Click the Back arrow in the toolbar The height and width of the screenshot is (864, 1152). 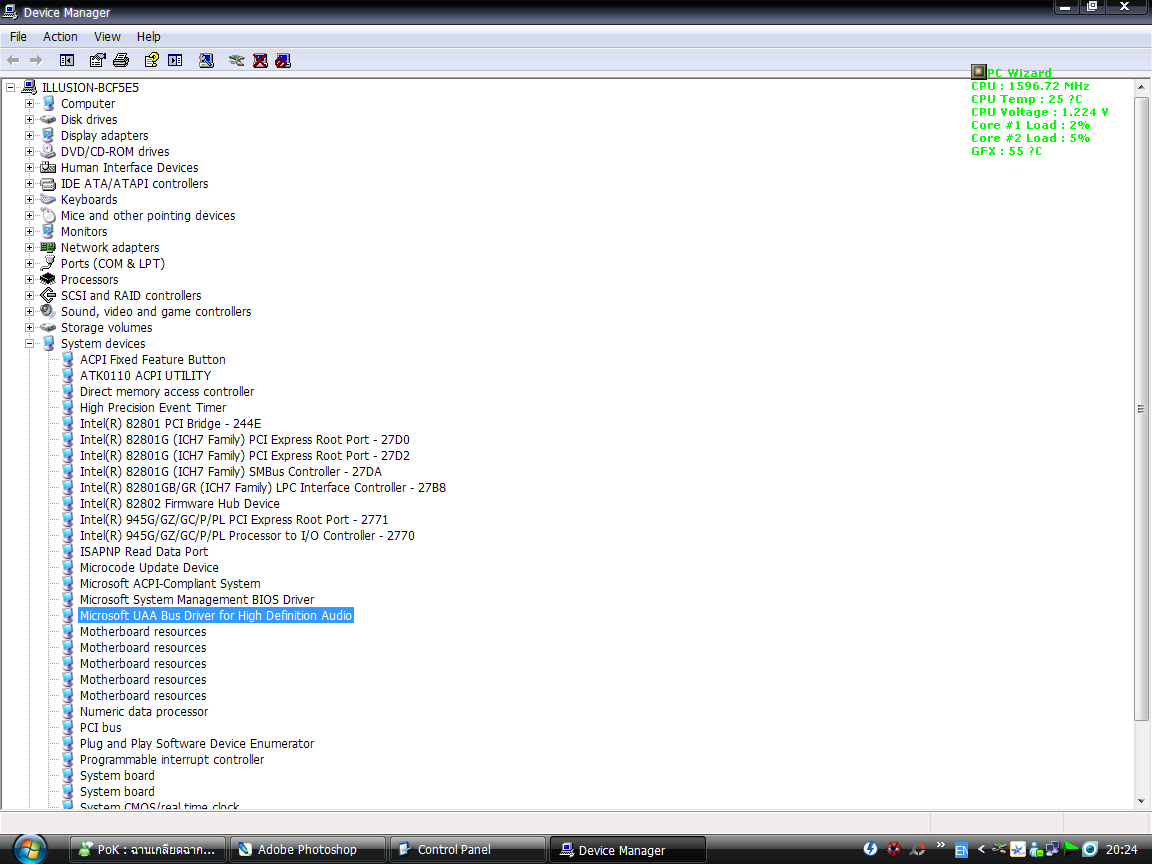click(12, 60)
